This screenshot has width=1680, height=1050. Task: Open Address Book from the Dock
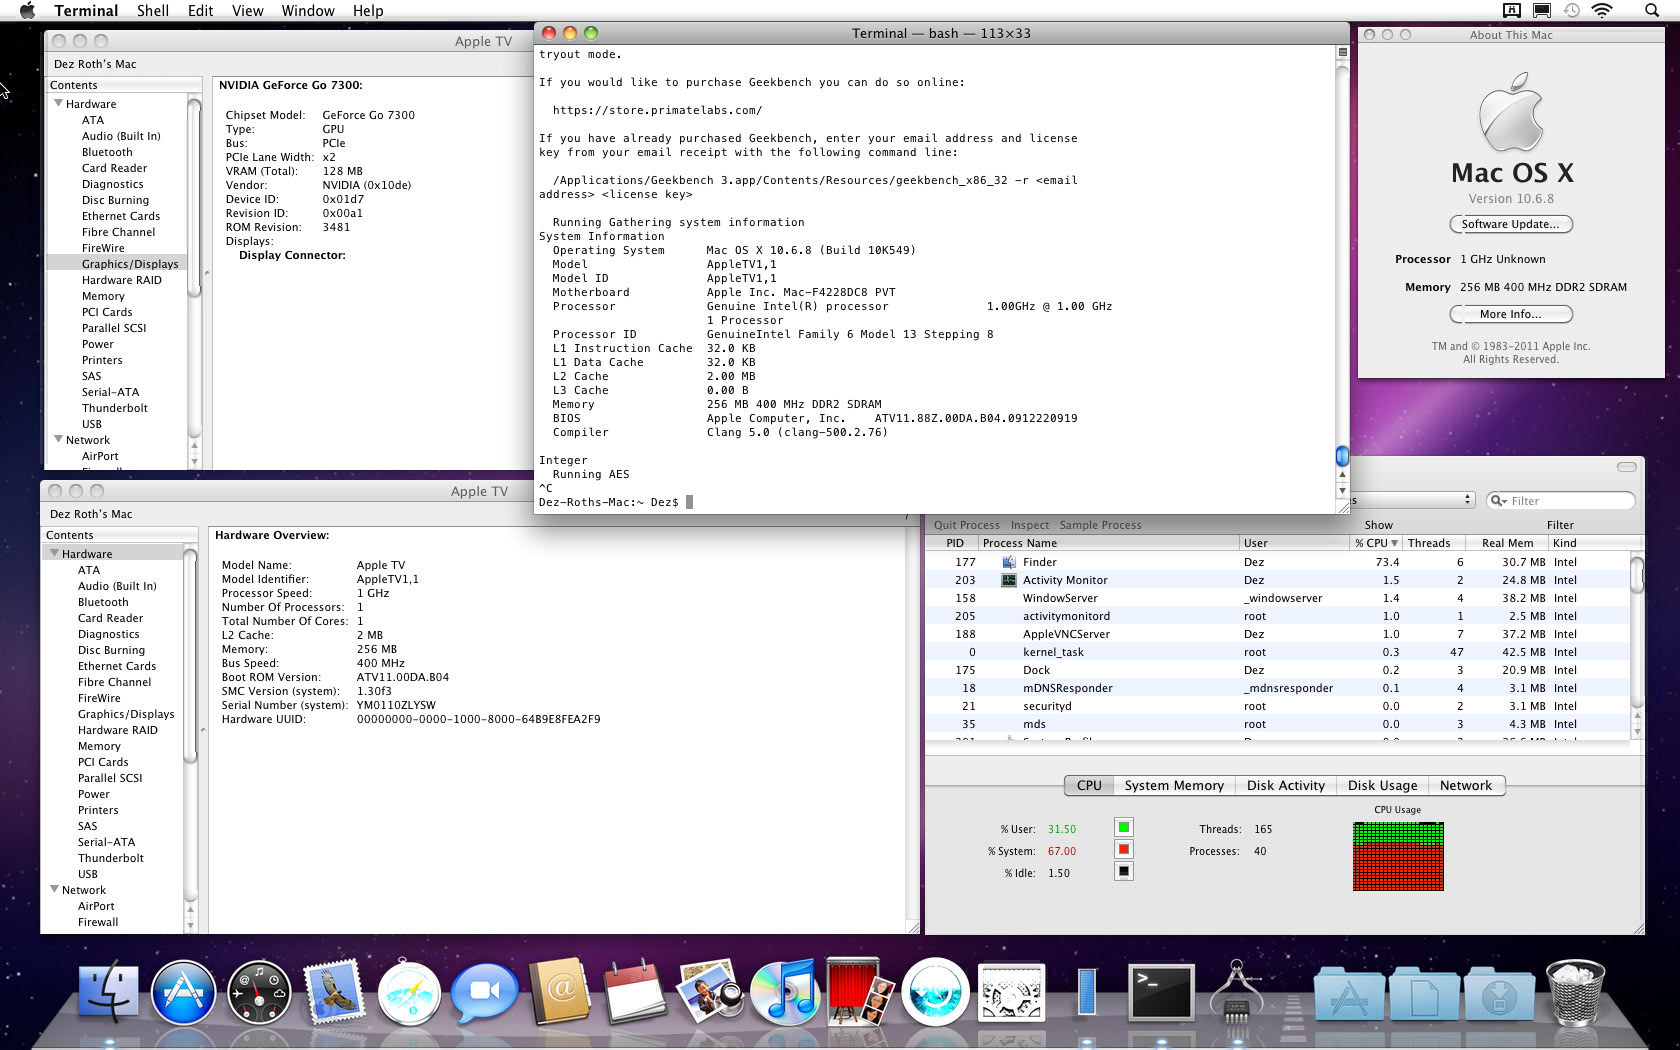pyautogui.click(x=560, y=993)
